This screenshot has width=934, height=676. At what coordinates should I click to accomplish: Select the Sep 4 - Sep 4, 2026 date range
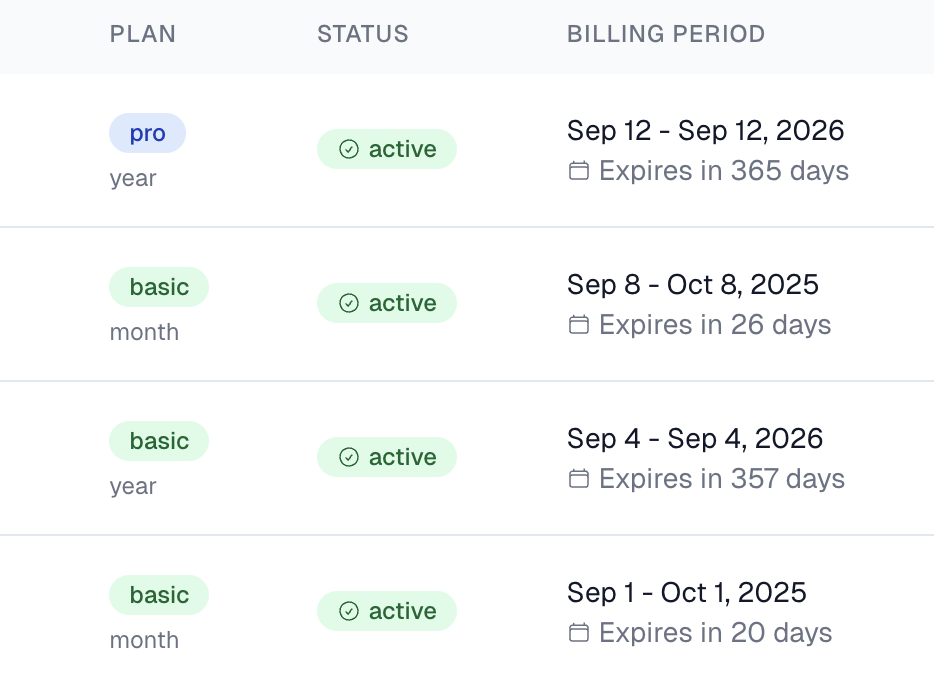(x=695, y=438)
